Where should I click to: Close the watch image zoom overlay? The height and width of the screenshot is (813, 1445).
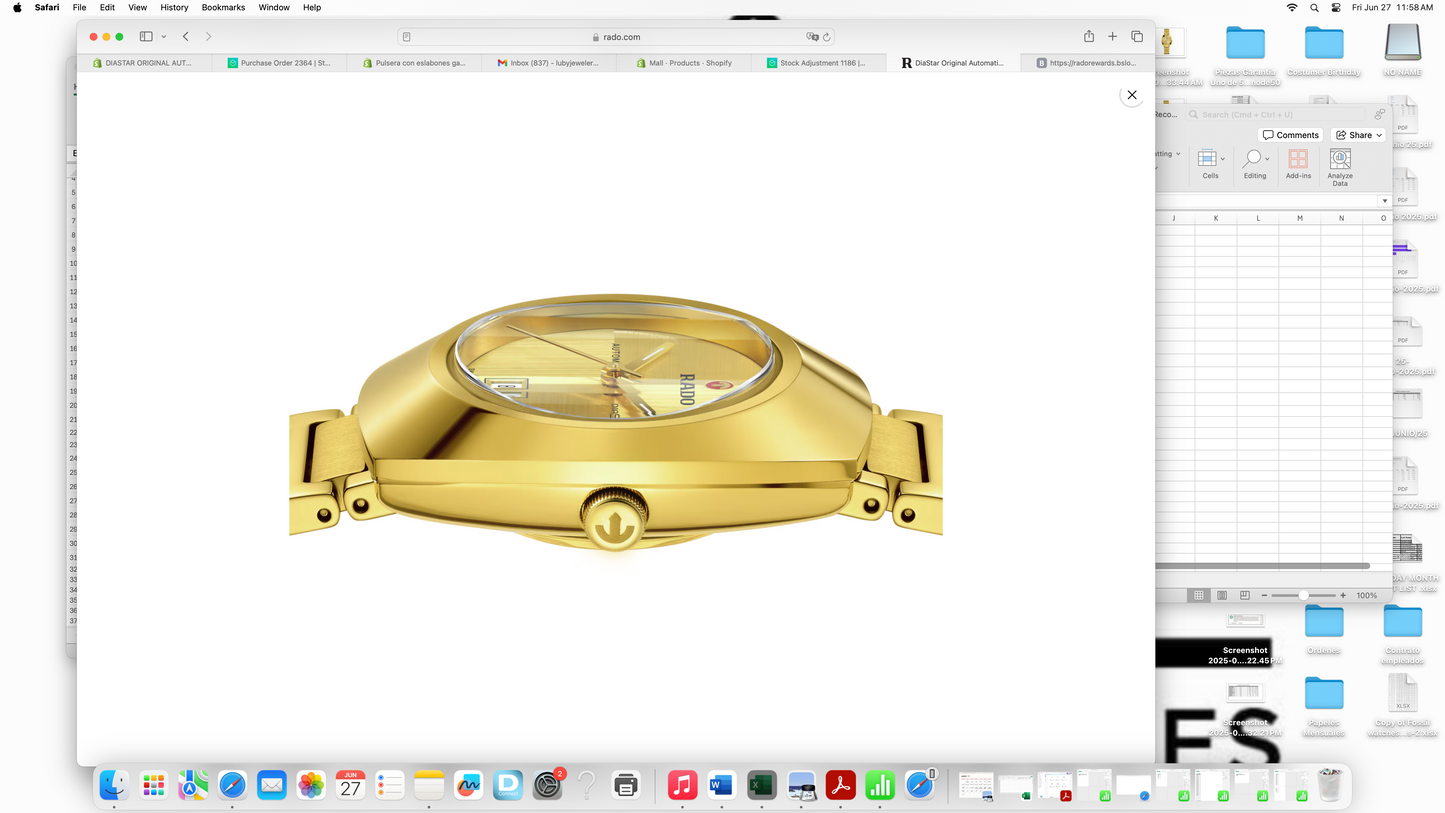[1131, 95]
